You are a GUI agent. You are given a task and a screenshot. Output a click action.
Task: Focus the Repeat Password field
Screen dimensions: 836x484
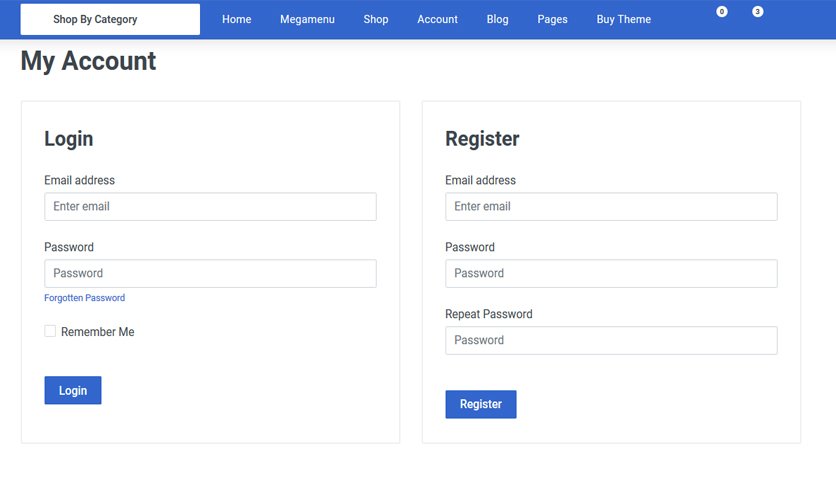pyautogui.click(x=612, y=340)
